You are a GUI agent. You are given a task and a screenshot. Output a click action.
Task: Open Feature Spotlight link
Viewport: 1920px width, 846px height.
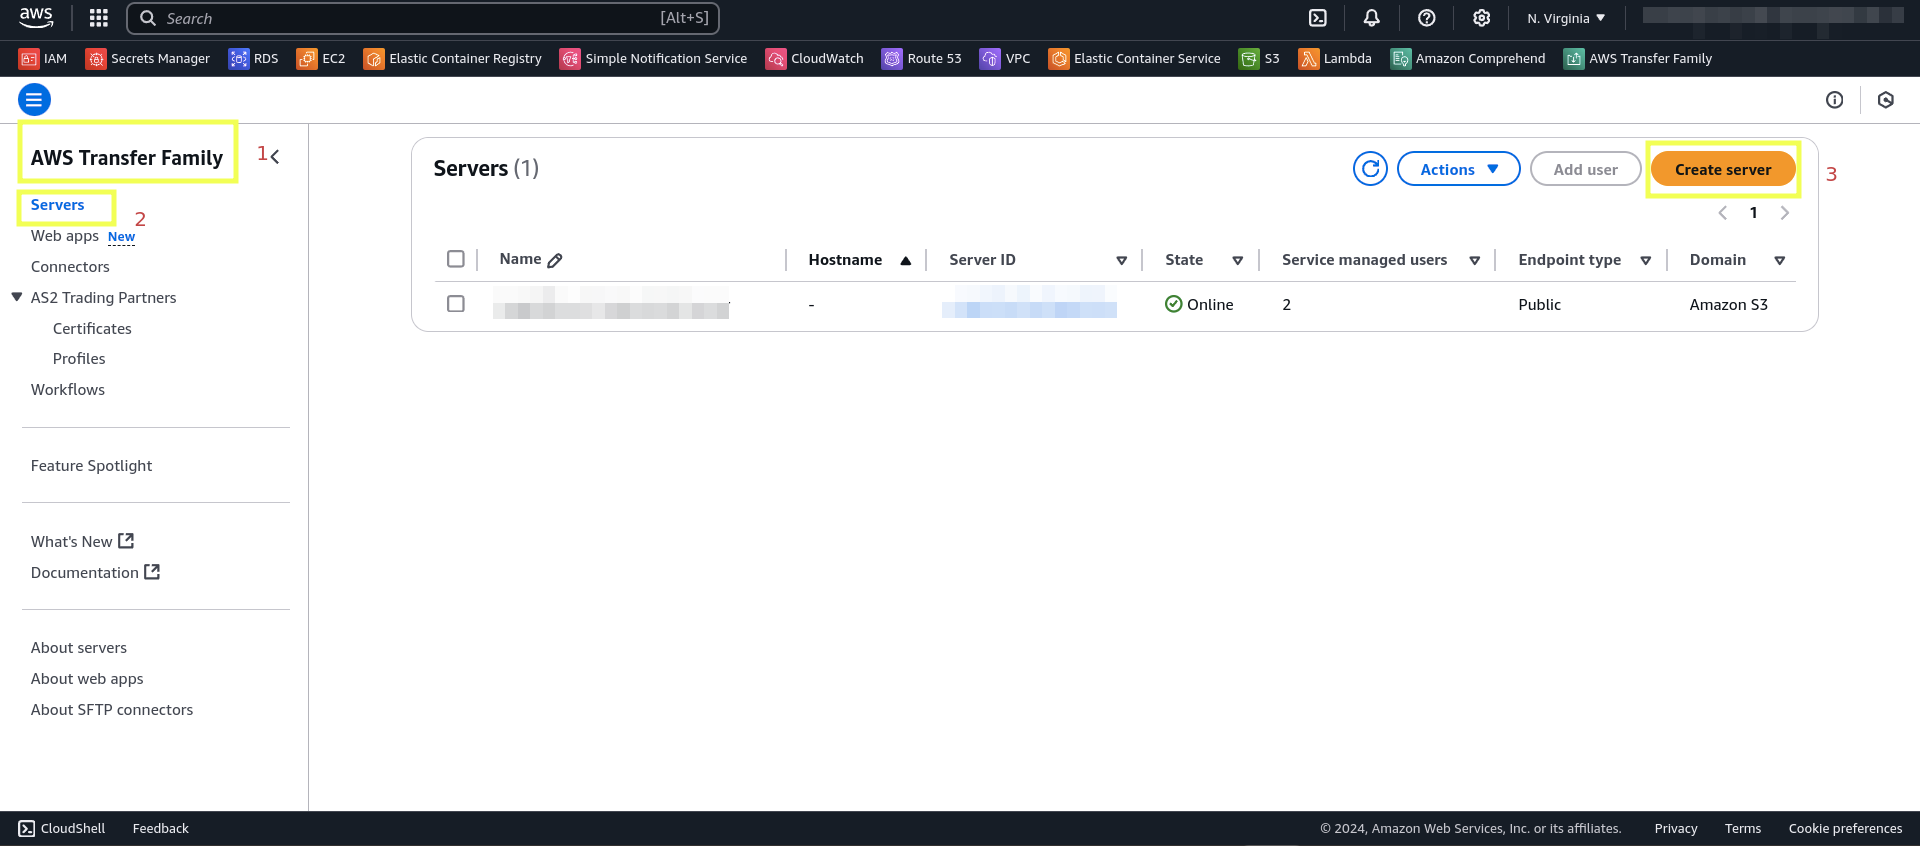(x=91, y=466)
